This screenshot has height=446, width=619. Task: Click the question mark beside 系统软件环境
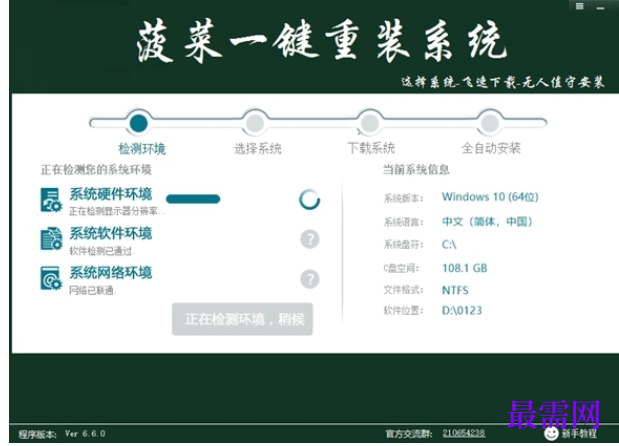310,239
